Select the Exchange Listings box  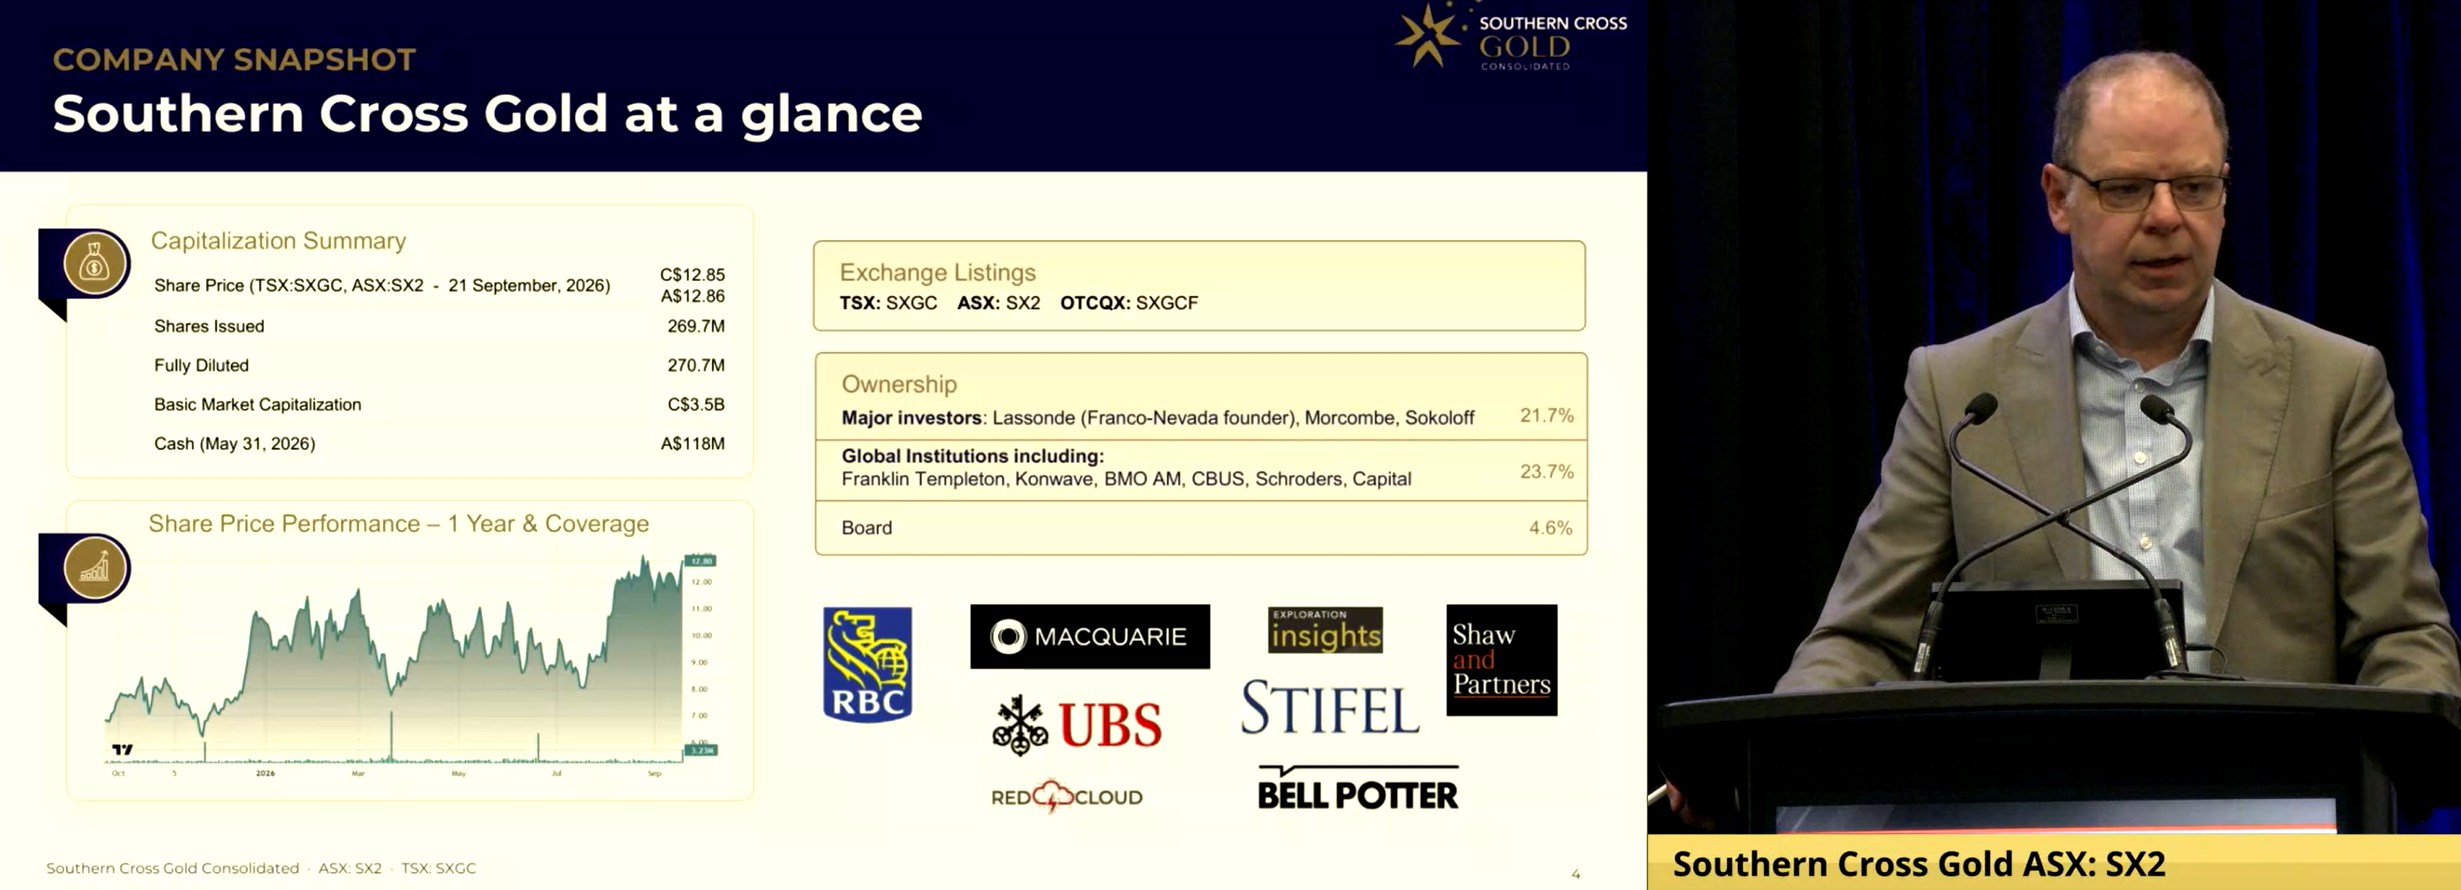1199,286
